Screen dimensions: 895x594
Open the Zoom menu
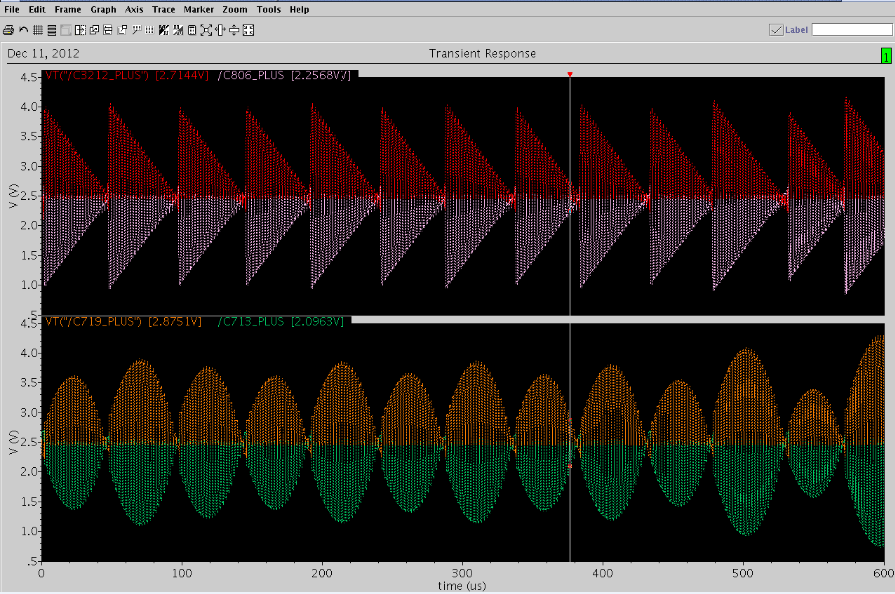tap(235, 9)
